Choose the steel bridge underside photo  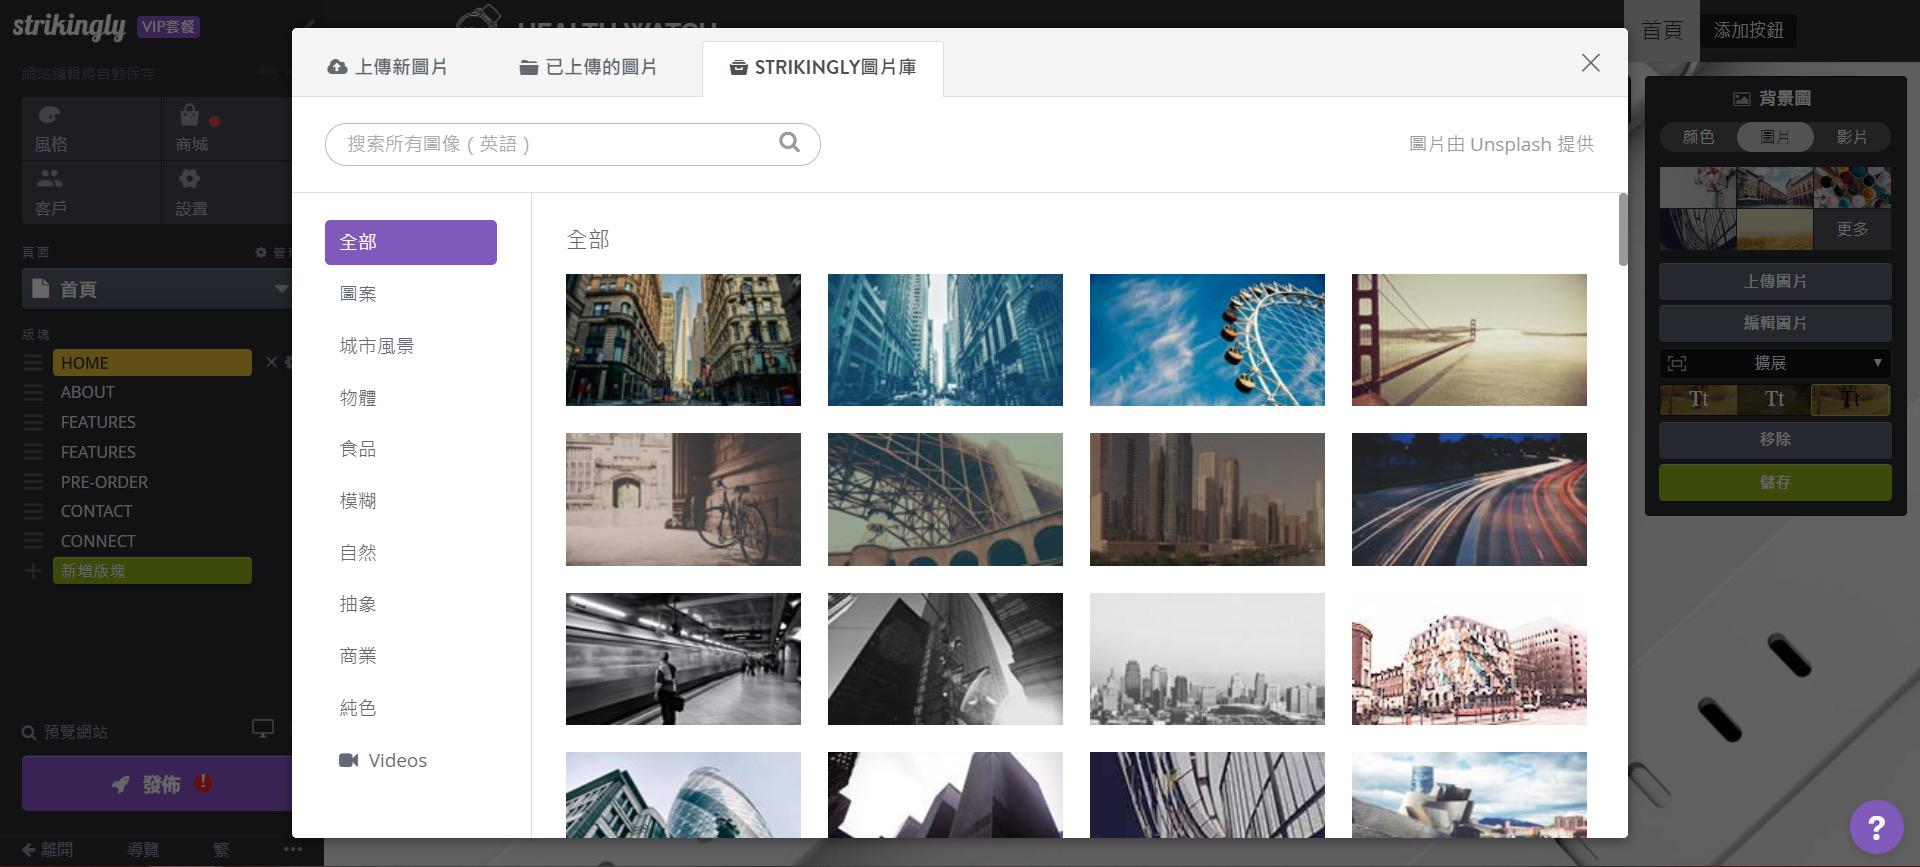point(945,499)
